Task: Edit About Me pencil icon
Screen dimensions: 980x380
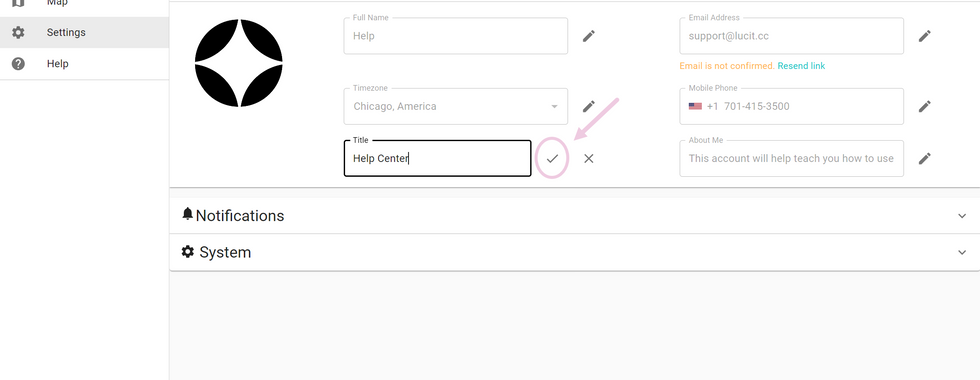Action: [924, 159]
